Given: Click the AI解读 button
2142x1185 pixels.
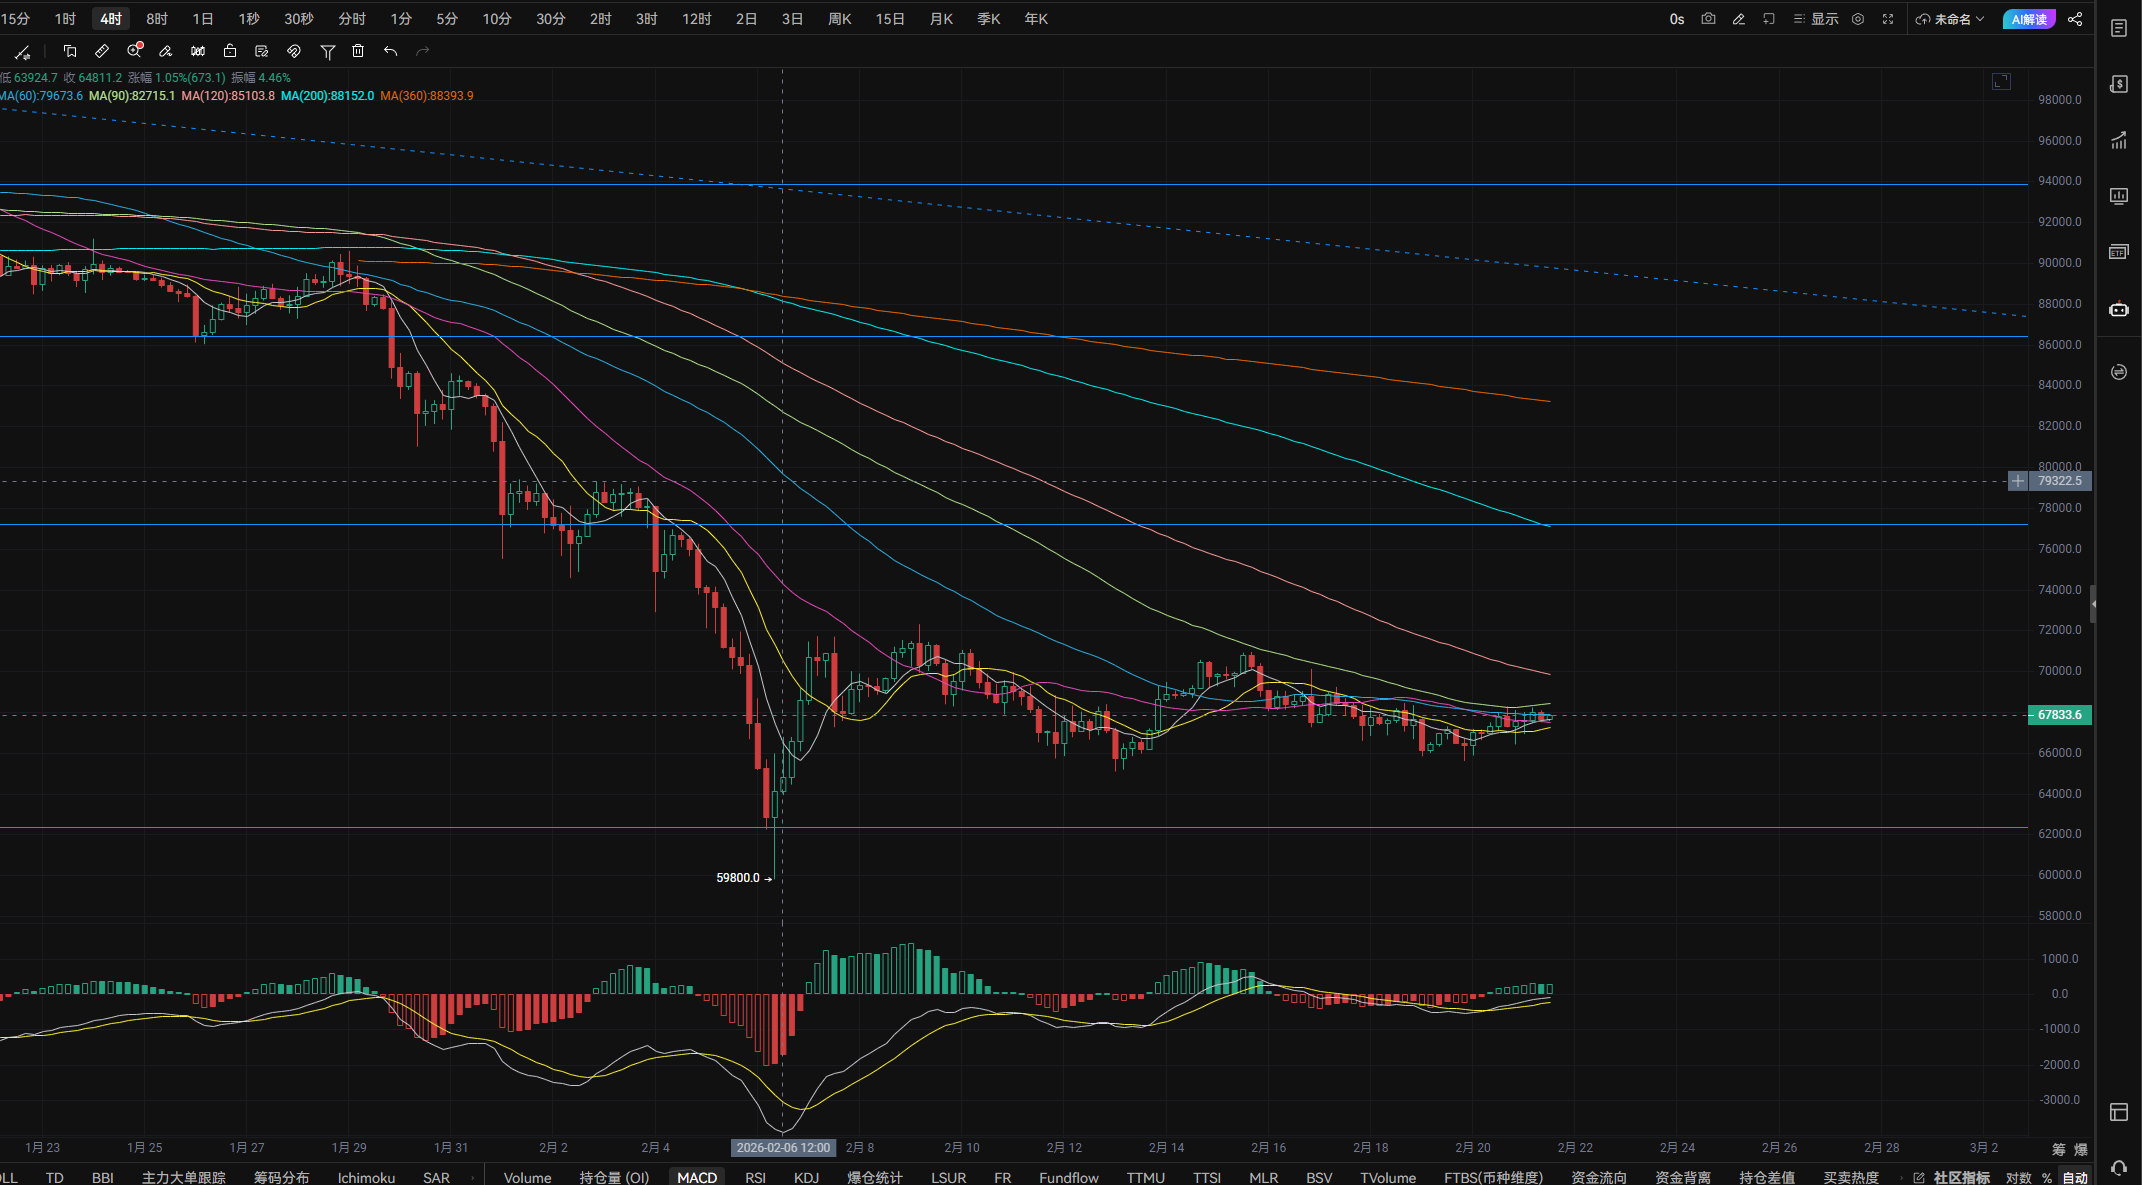Looking at the screenshot, I should pos(2029,19).
